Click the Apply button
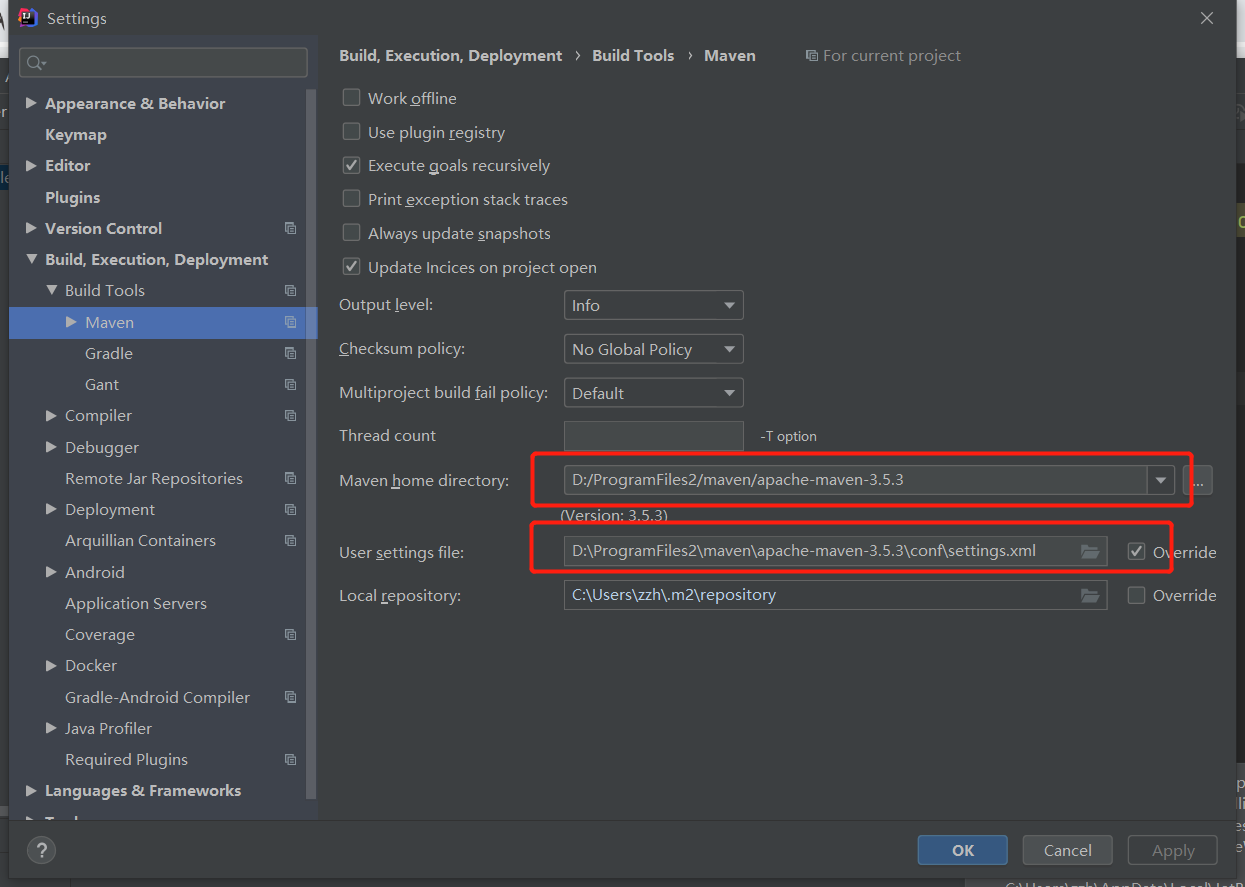This screenshot has height=887, width=1245. pyautogui.click(x=1173, y=850)
